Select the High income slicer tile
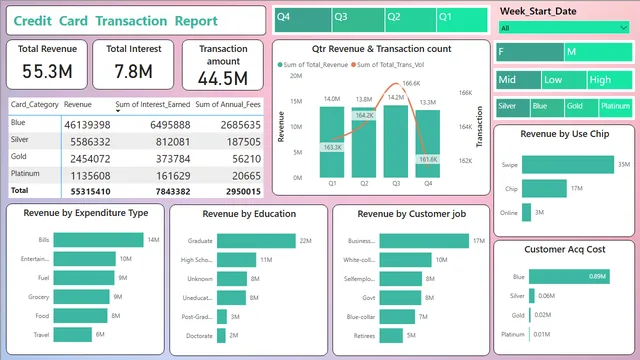 click(610, 80)
